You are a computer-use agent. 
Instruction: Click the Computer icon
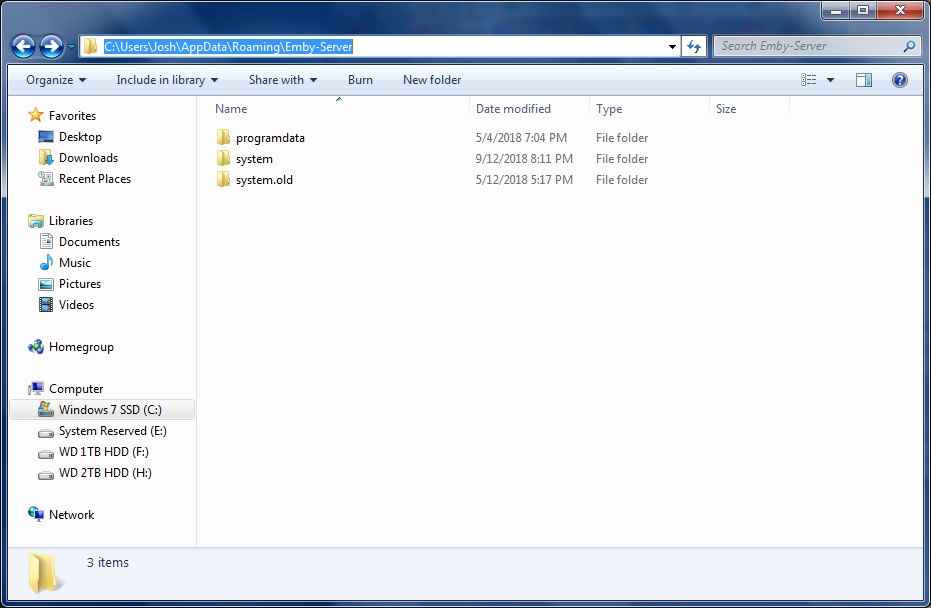[36, 388]
